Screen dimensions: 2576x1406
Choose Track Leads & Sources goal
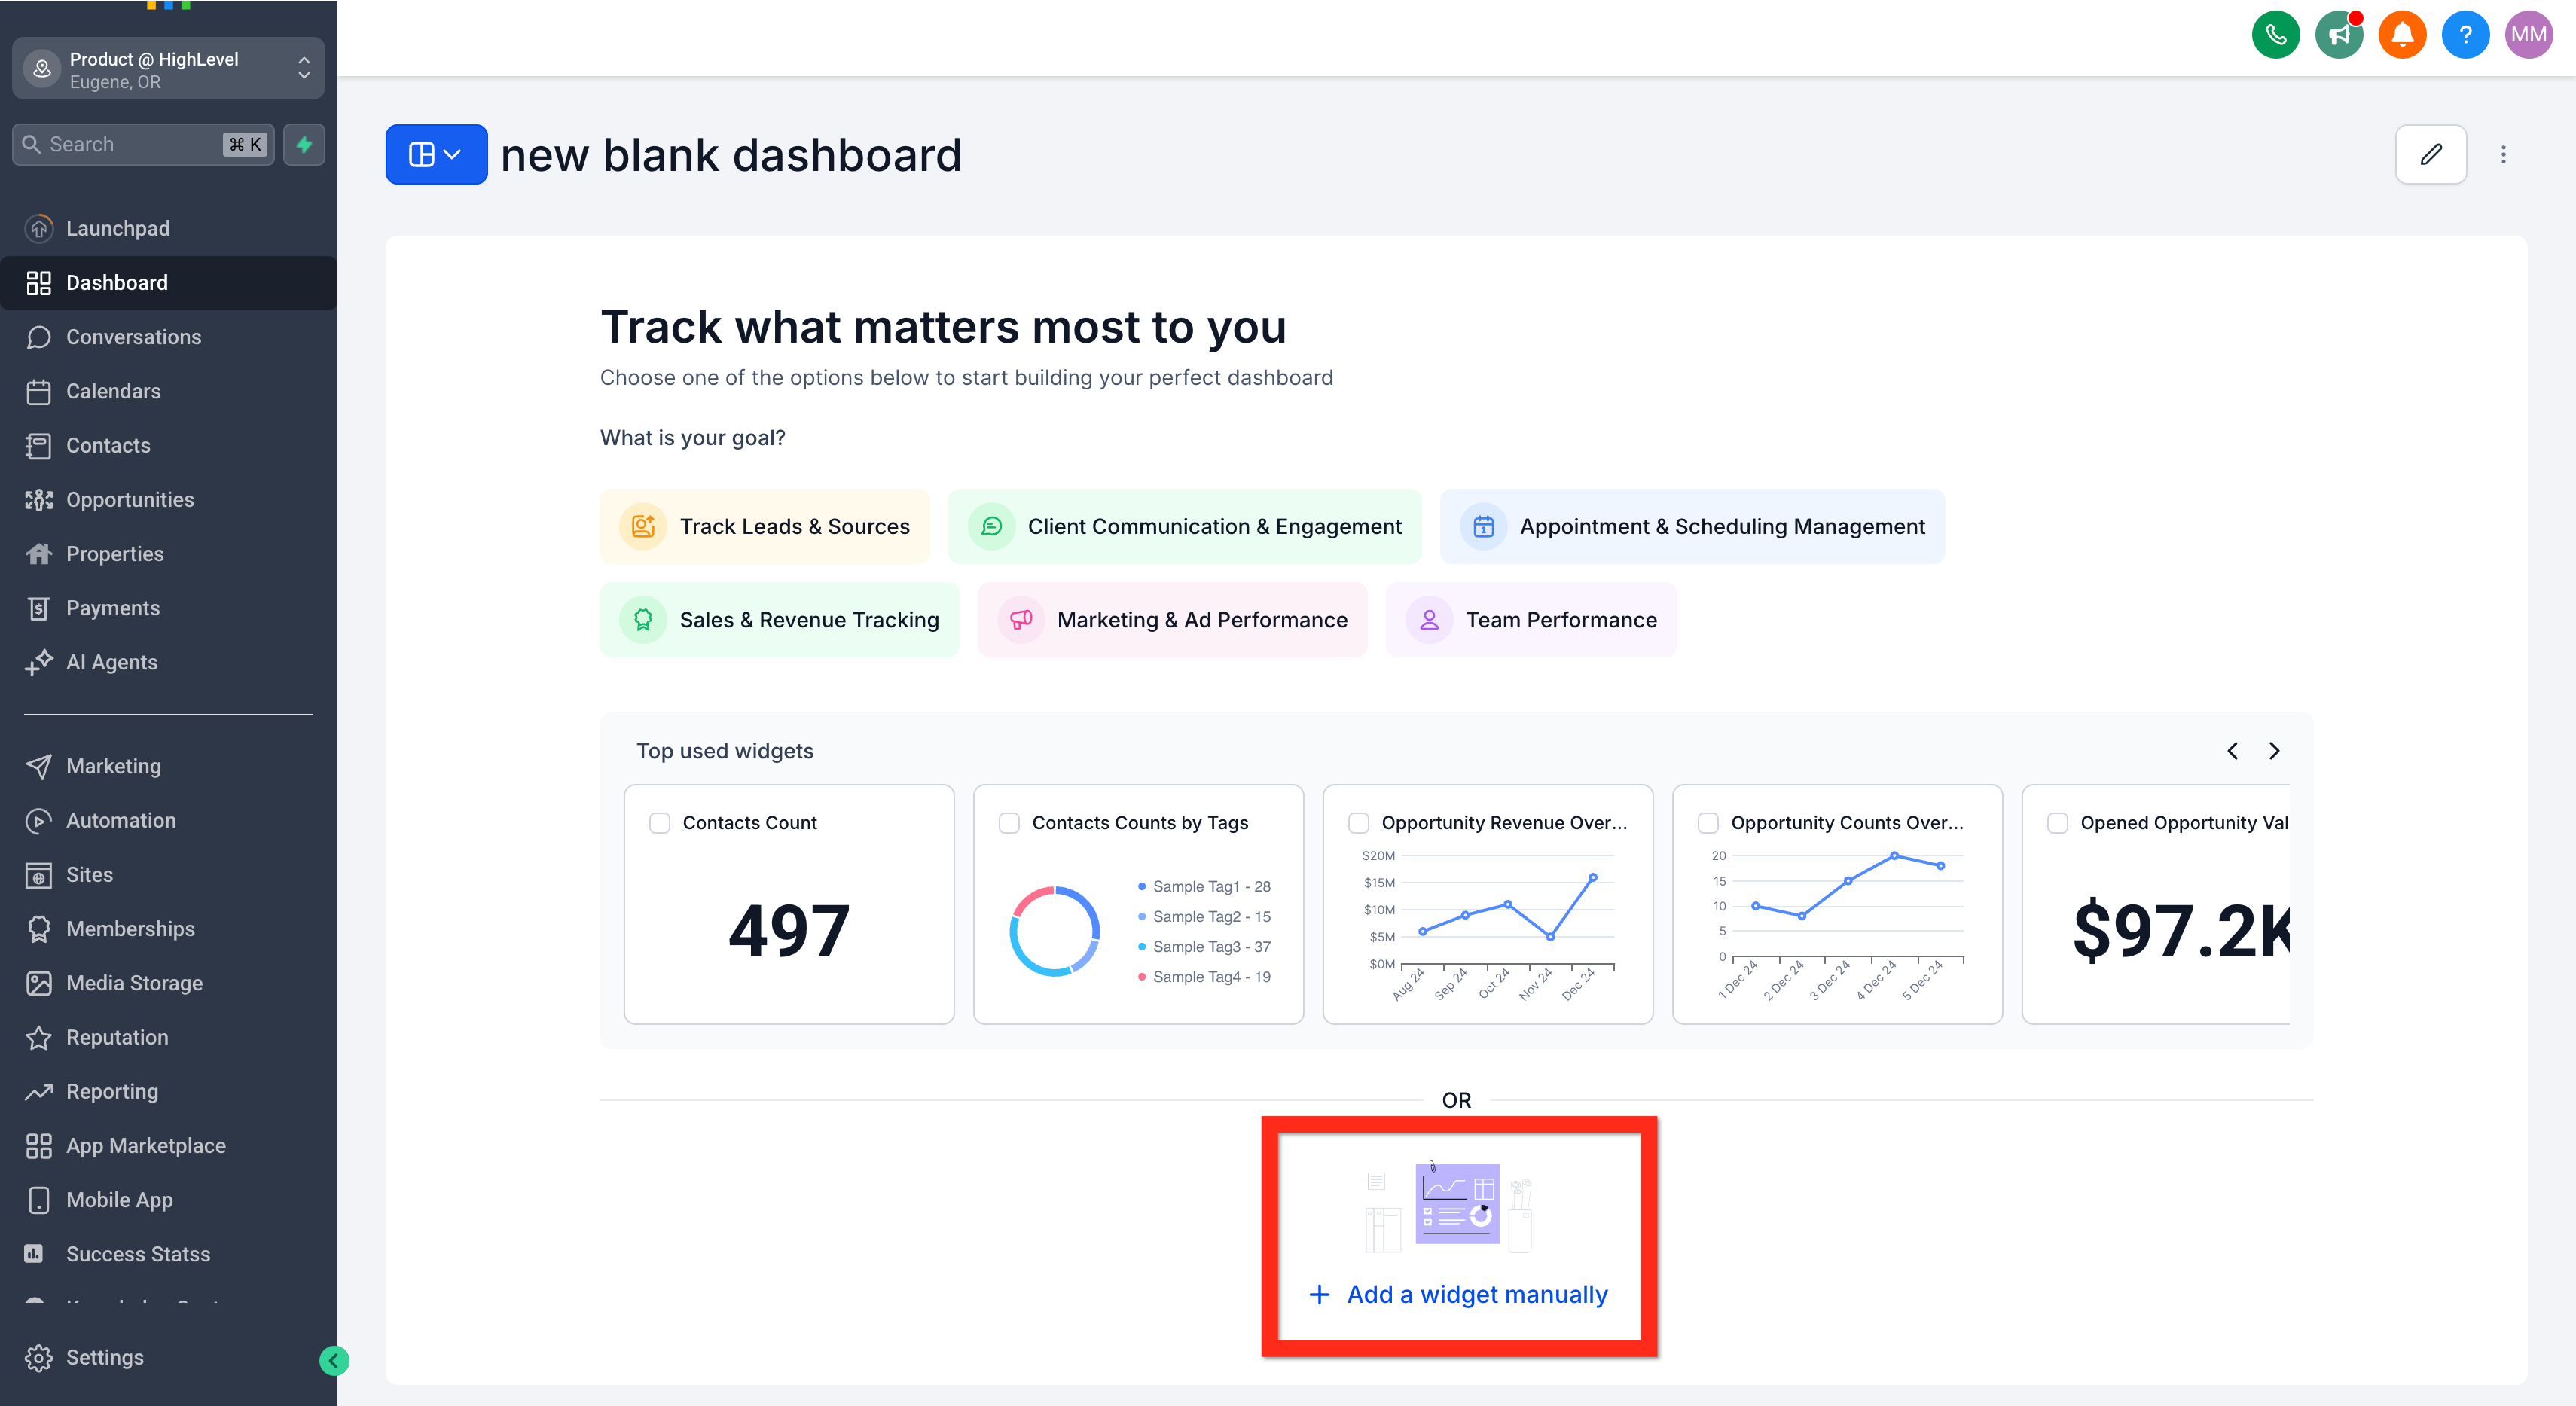pos(765,526)
